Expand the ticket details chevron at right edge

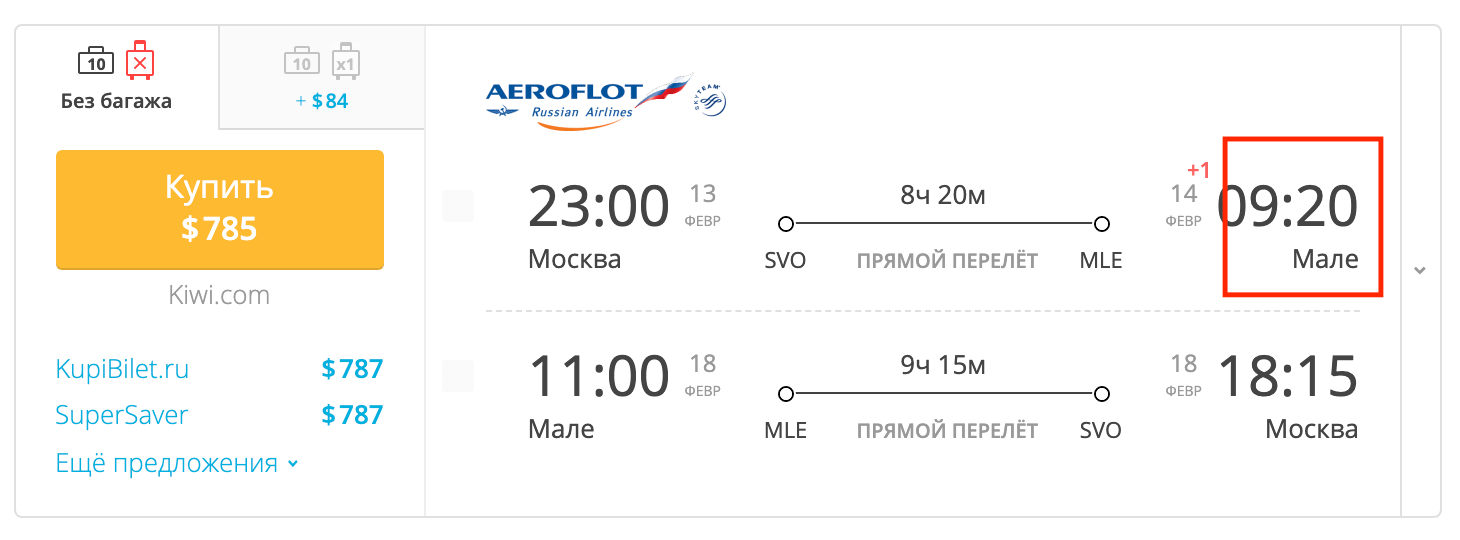click(x=1420, y=271)
